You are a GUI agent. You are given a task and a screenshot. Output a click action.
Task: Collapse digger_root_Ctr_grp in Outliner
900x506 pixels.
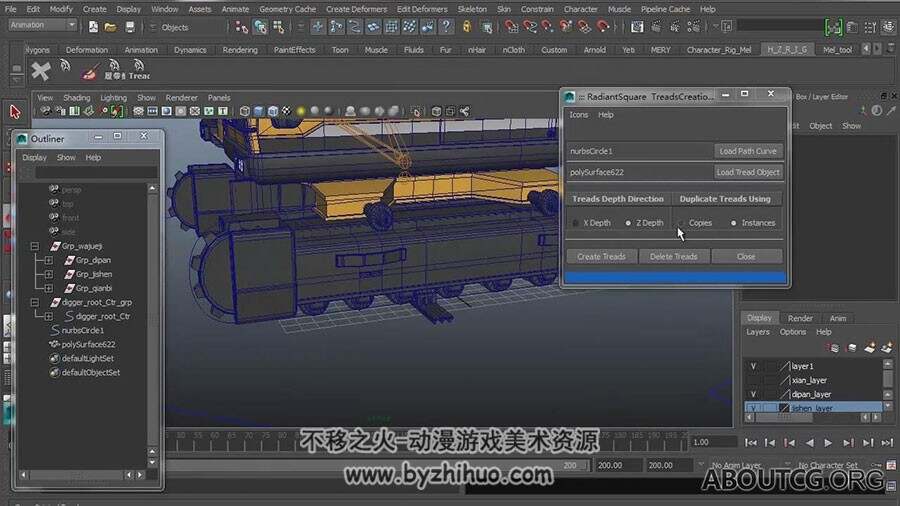[35, 302]
